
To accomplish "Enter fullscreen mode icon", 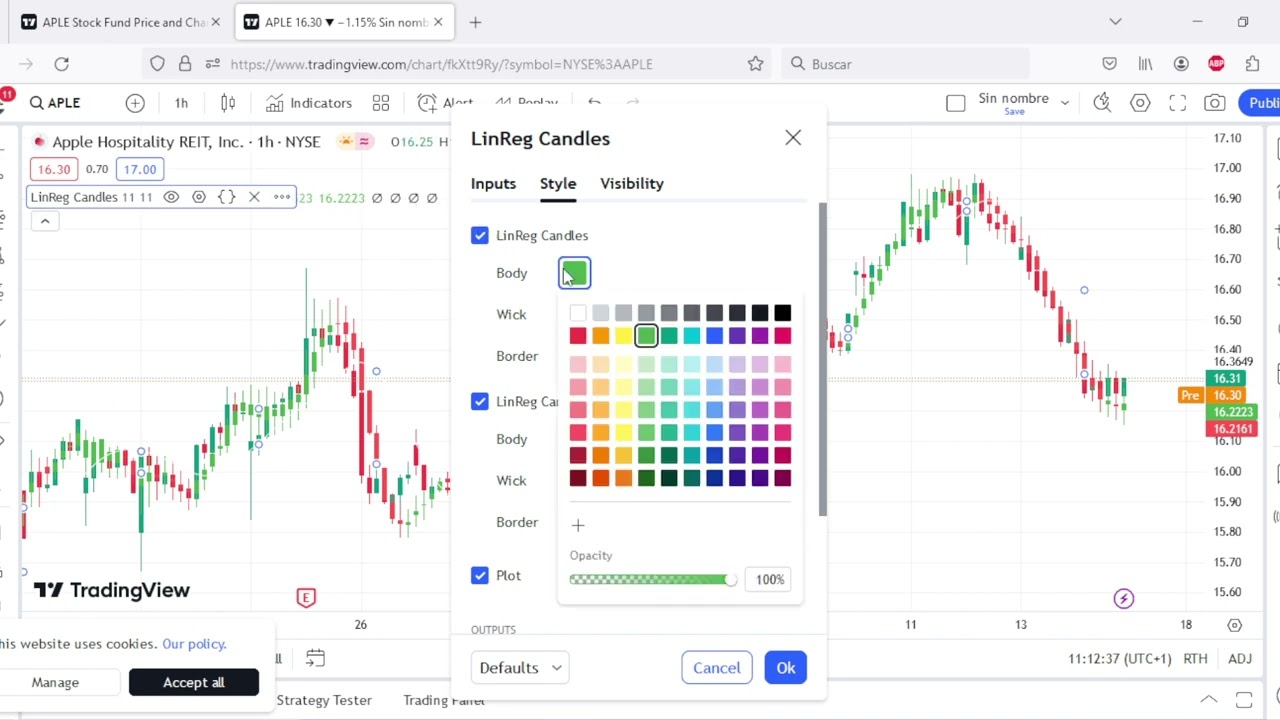I will click(1177, 103).
